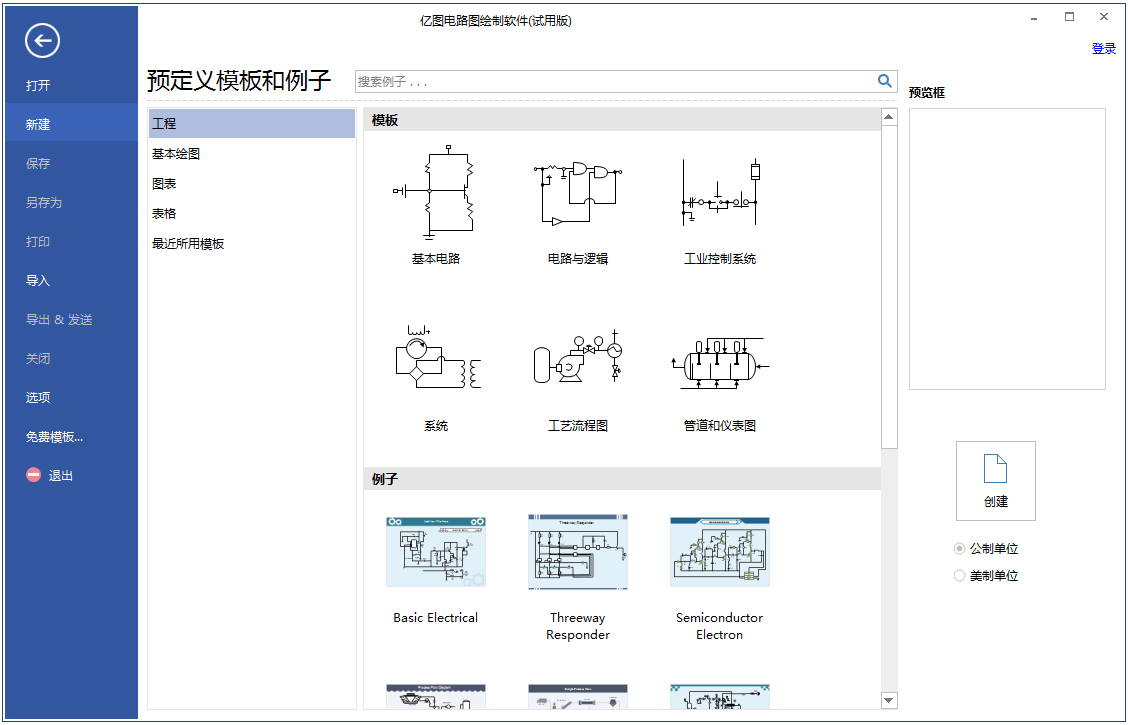
Task: Click the 基本电路 template label
Action: point(436,259)
